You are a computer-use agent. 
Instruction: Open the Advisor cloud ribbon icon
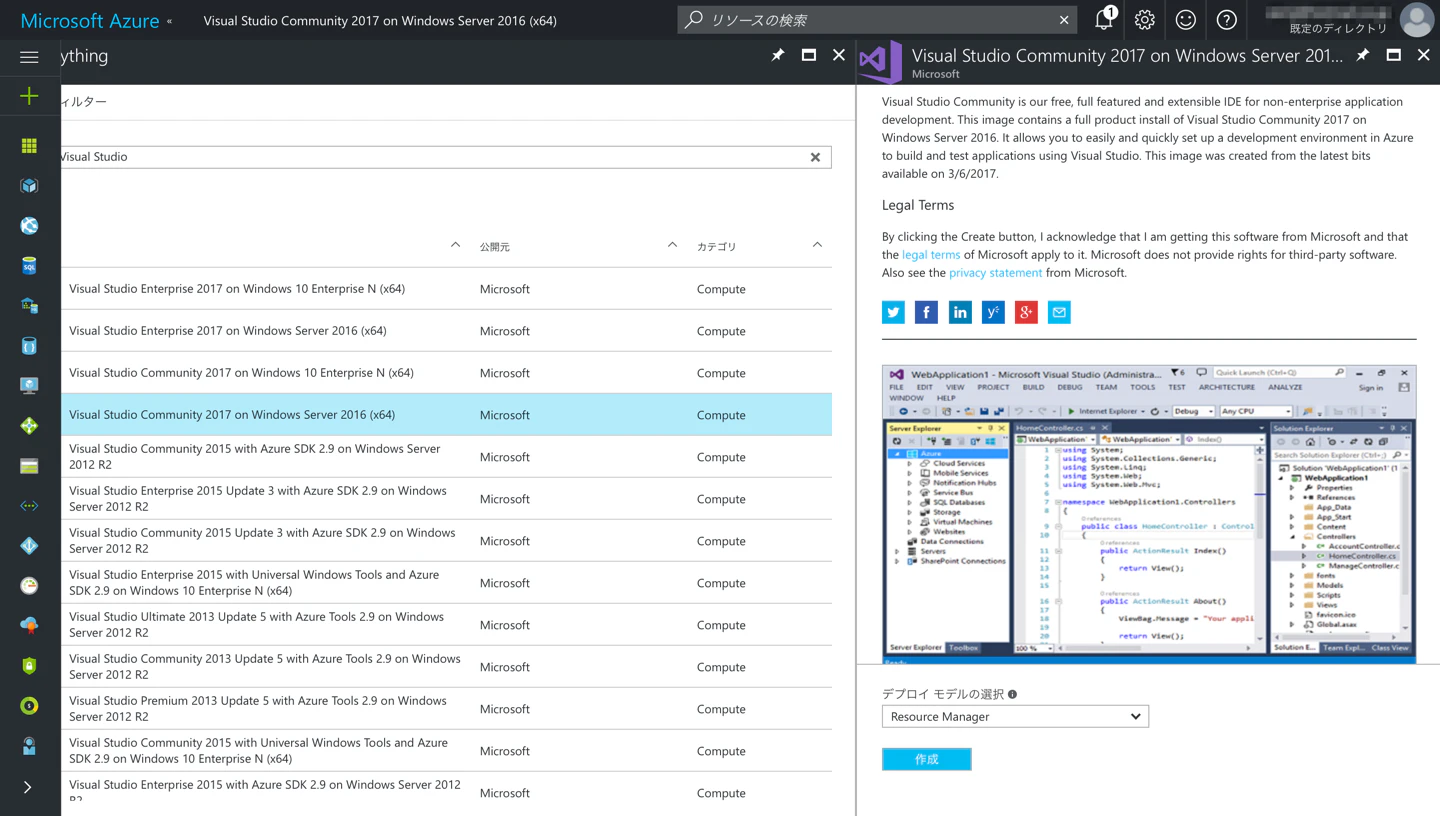click(29, 626)
